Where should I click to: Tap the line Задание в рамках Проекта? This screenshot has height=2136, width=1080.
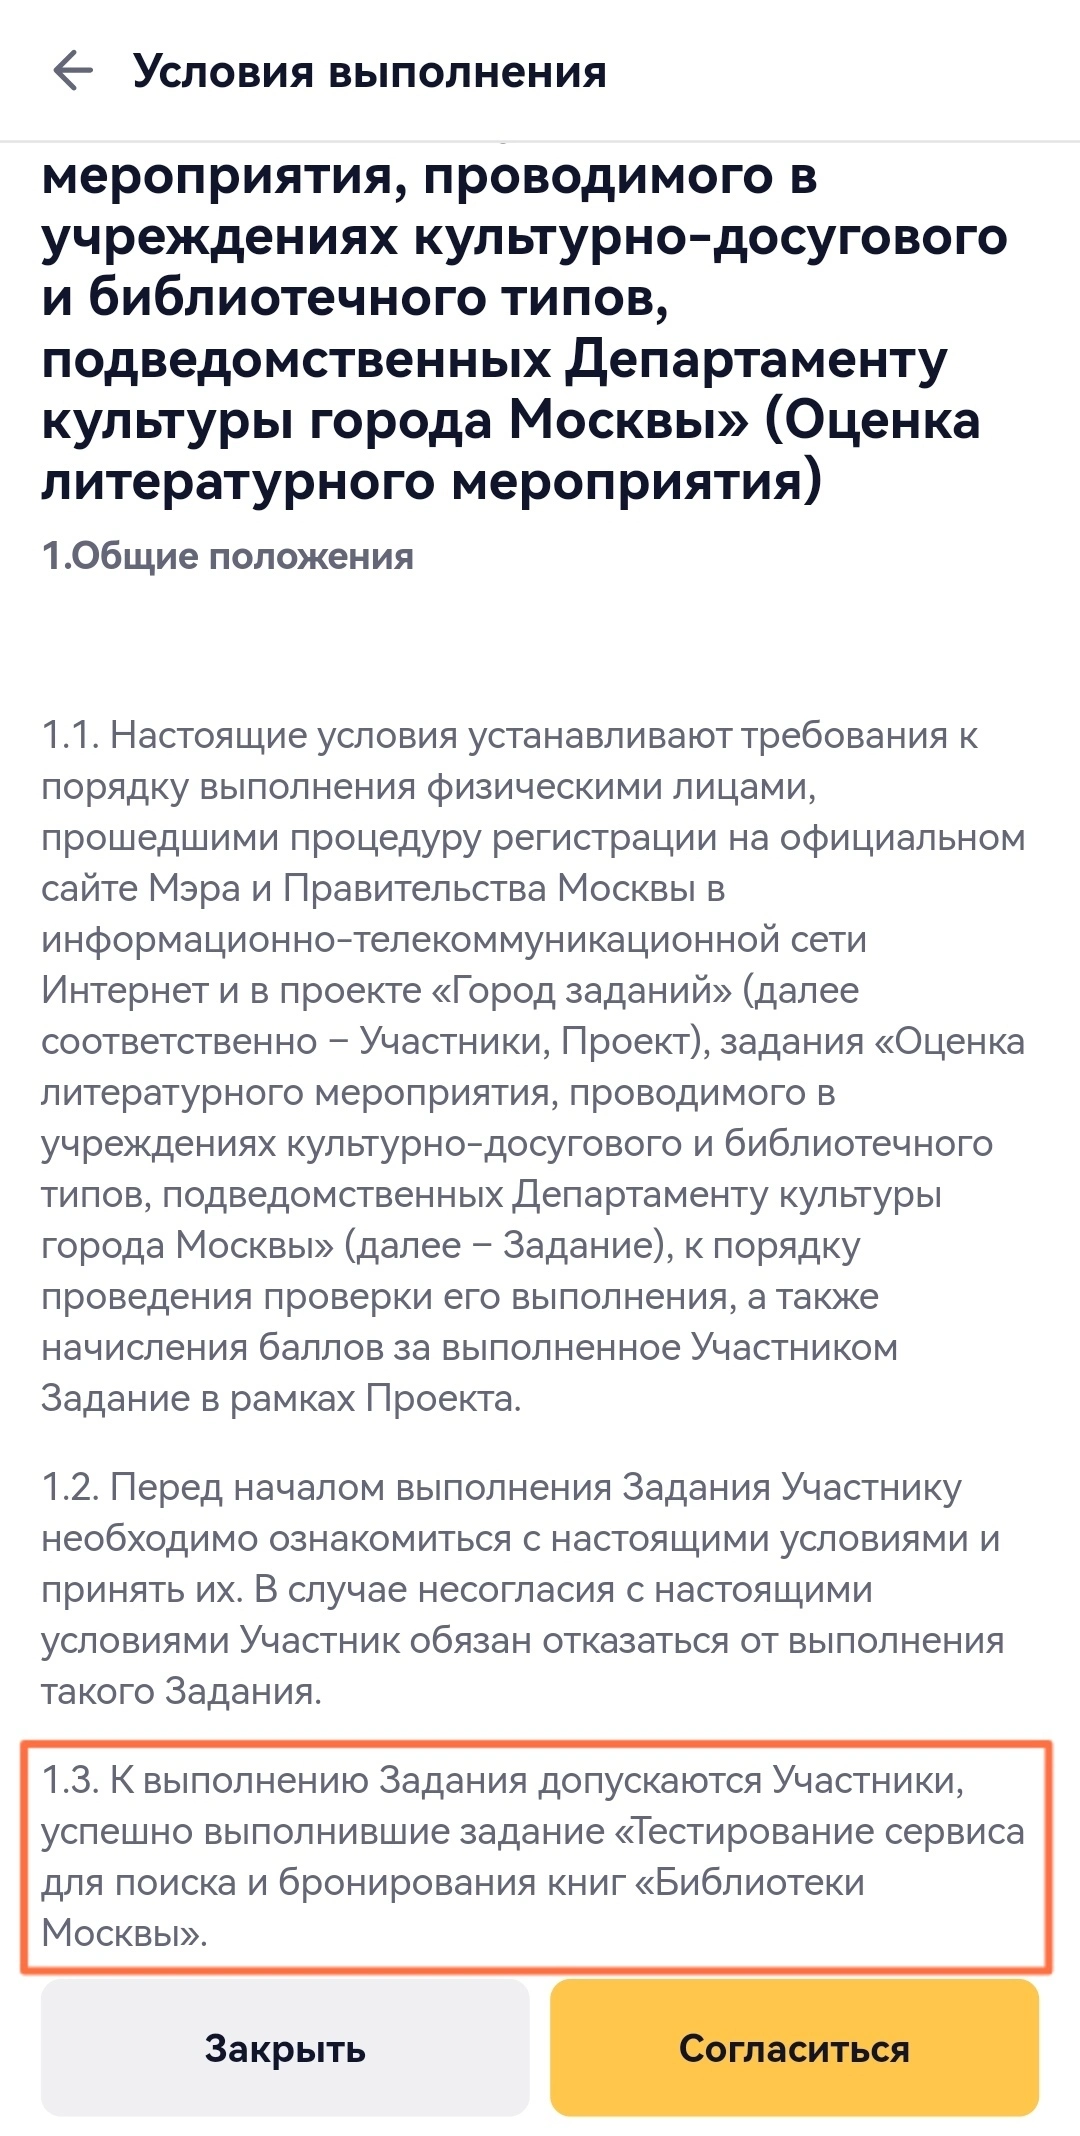[281, 1398]
